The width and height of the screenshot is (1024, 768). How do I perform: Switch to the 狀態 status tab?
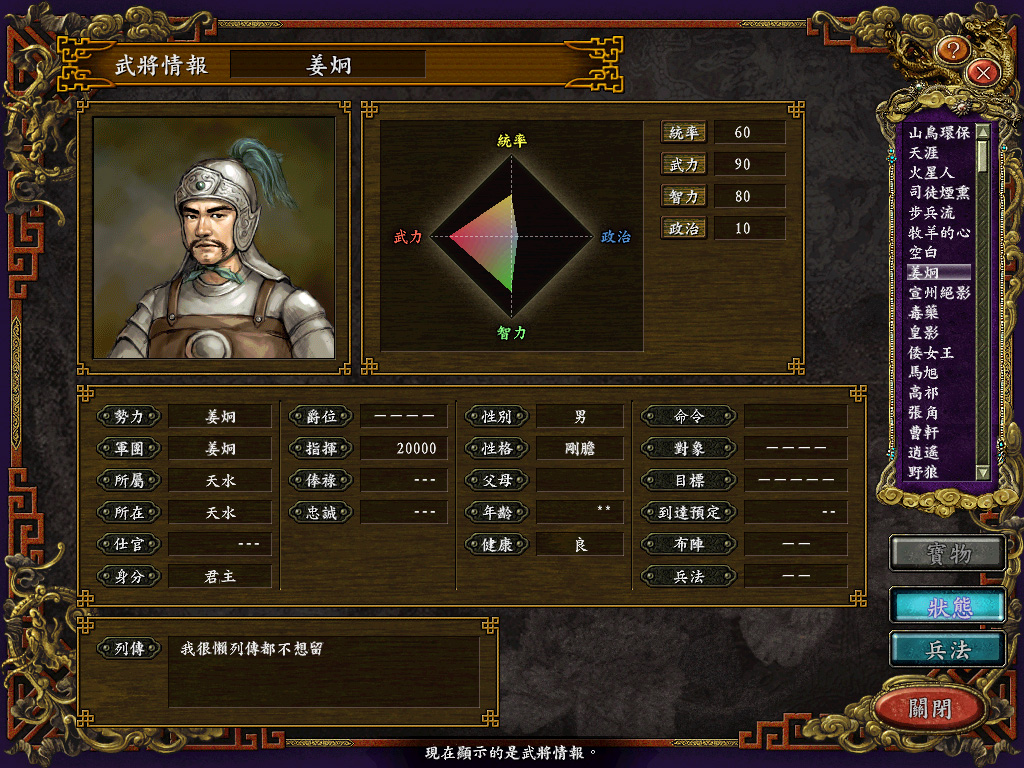948,606
